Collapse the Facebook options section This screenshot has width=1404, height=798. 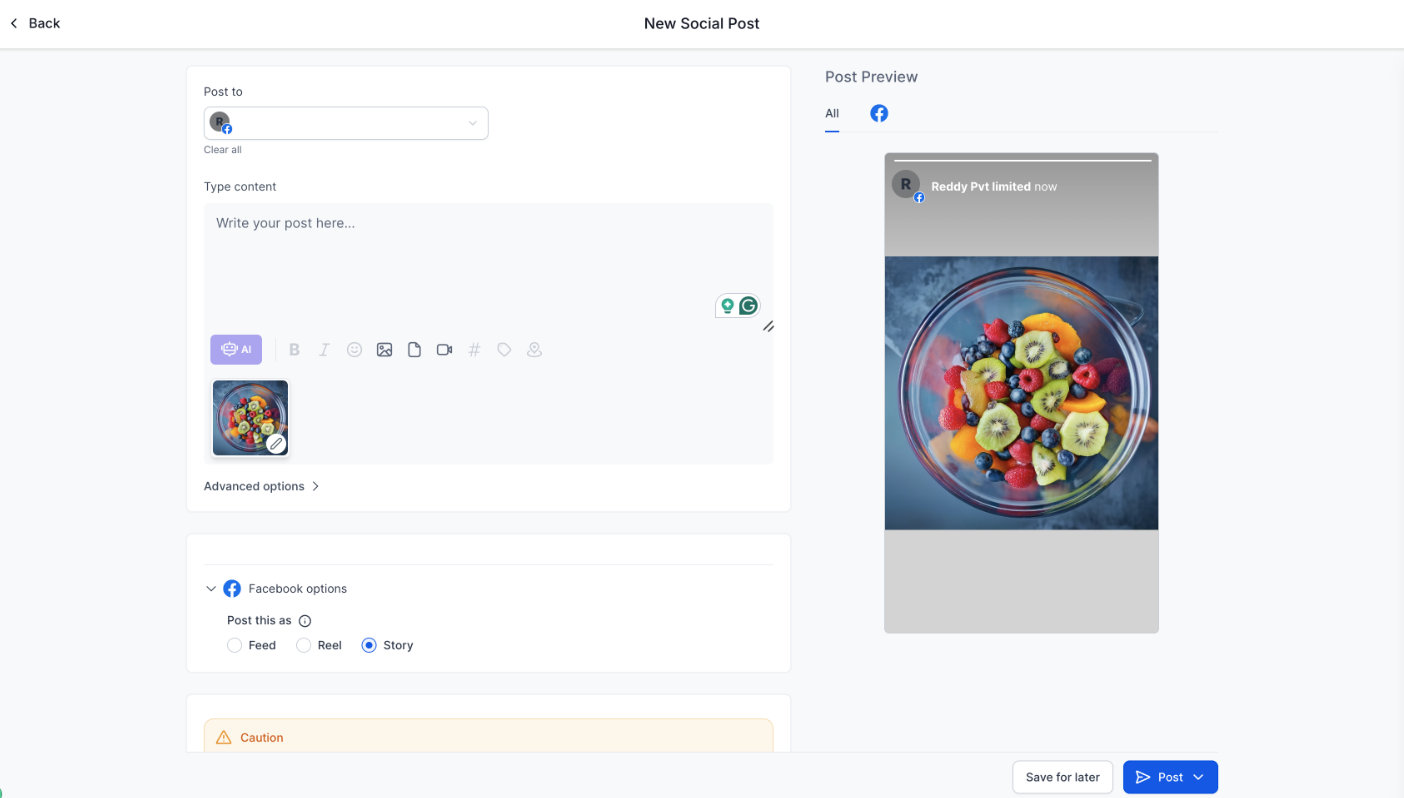(211, 589)
